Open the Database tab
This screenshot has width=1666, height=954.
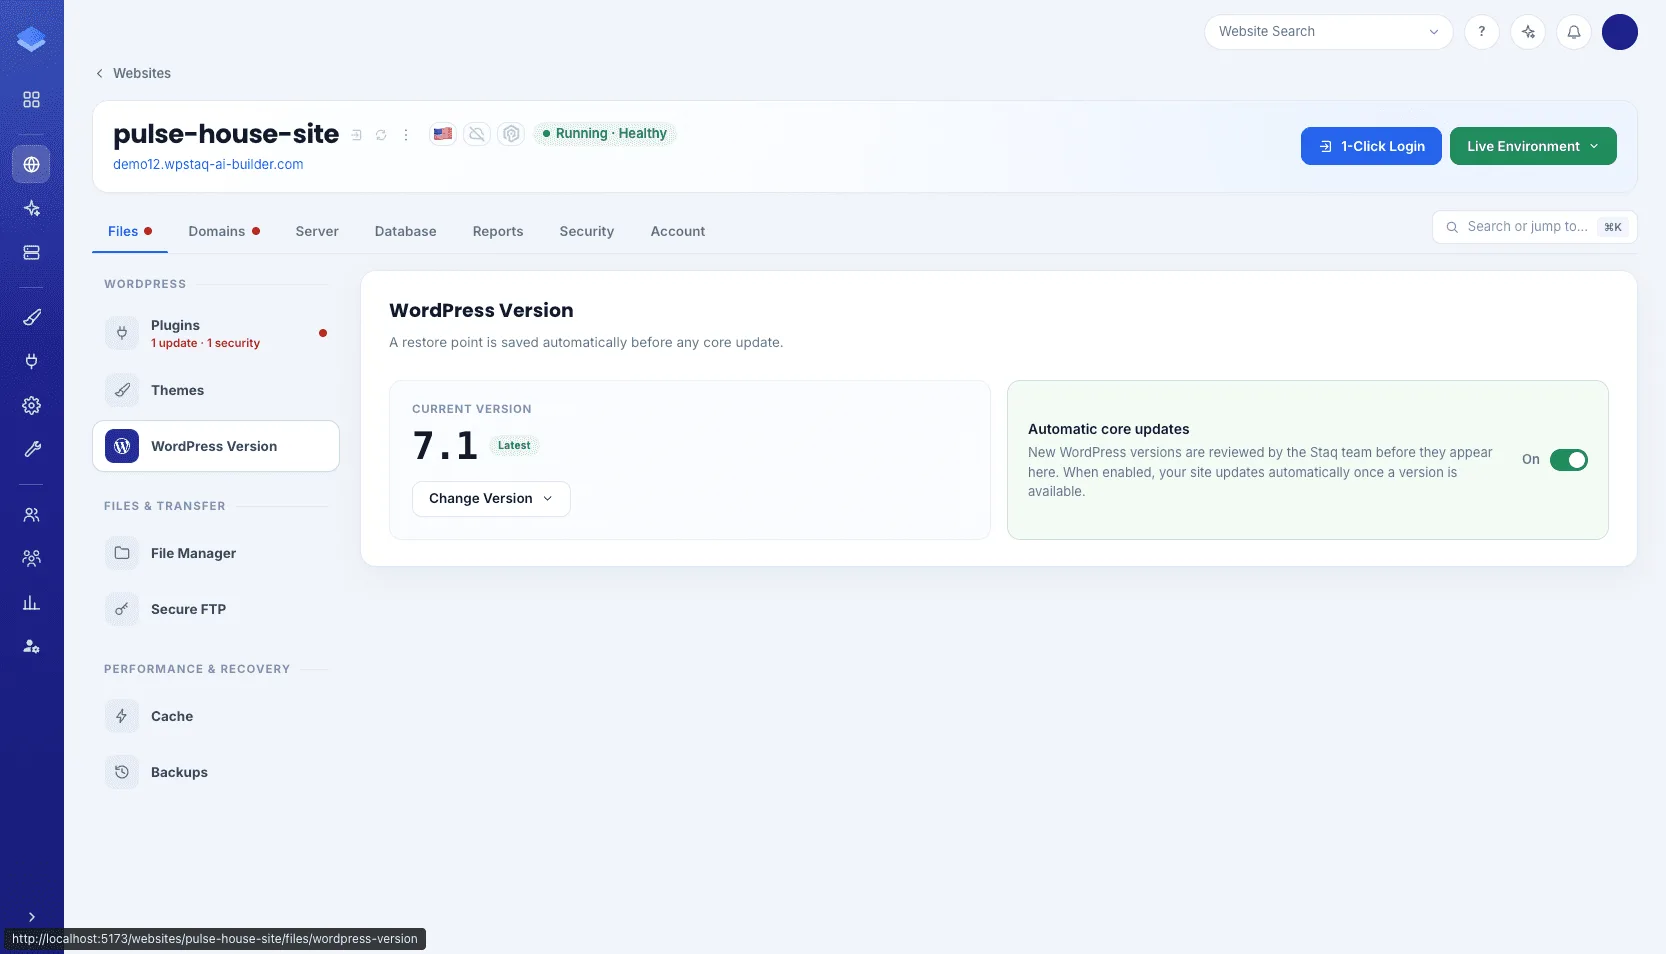pyautogui.click(x=405, y=231)
